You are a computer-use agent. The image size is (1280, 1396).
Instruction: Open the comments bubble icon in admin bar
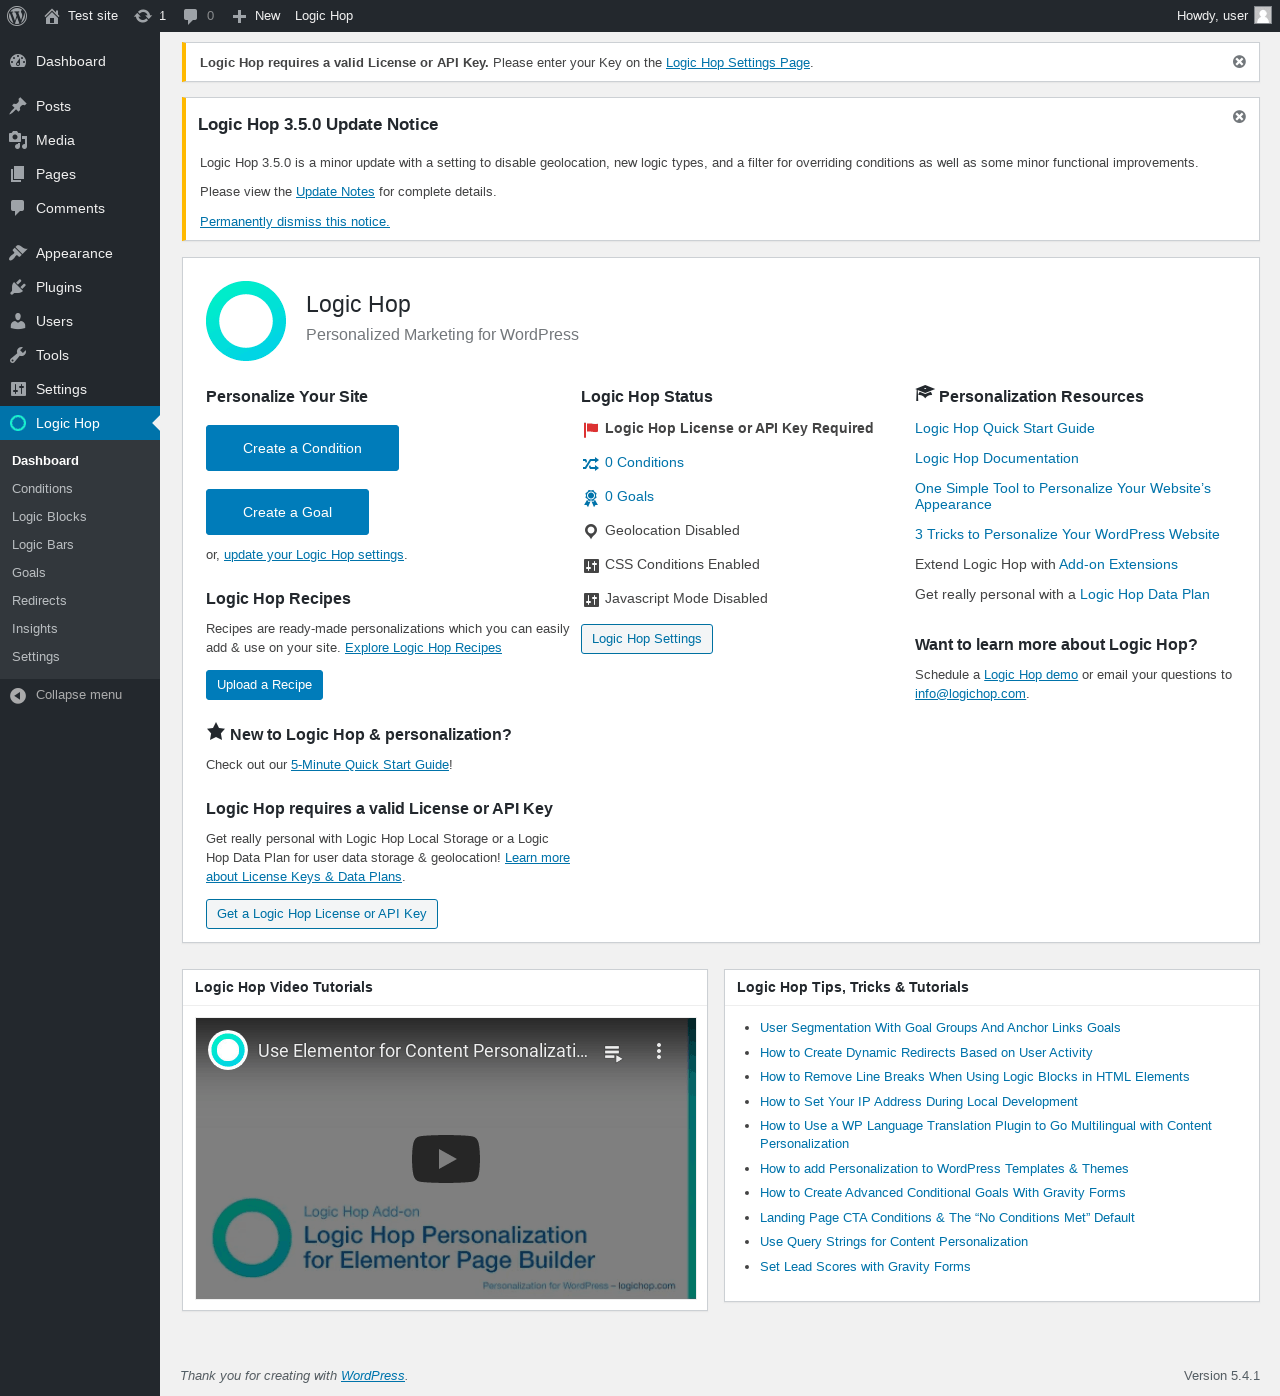(190, 16)
